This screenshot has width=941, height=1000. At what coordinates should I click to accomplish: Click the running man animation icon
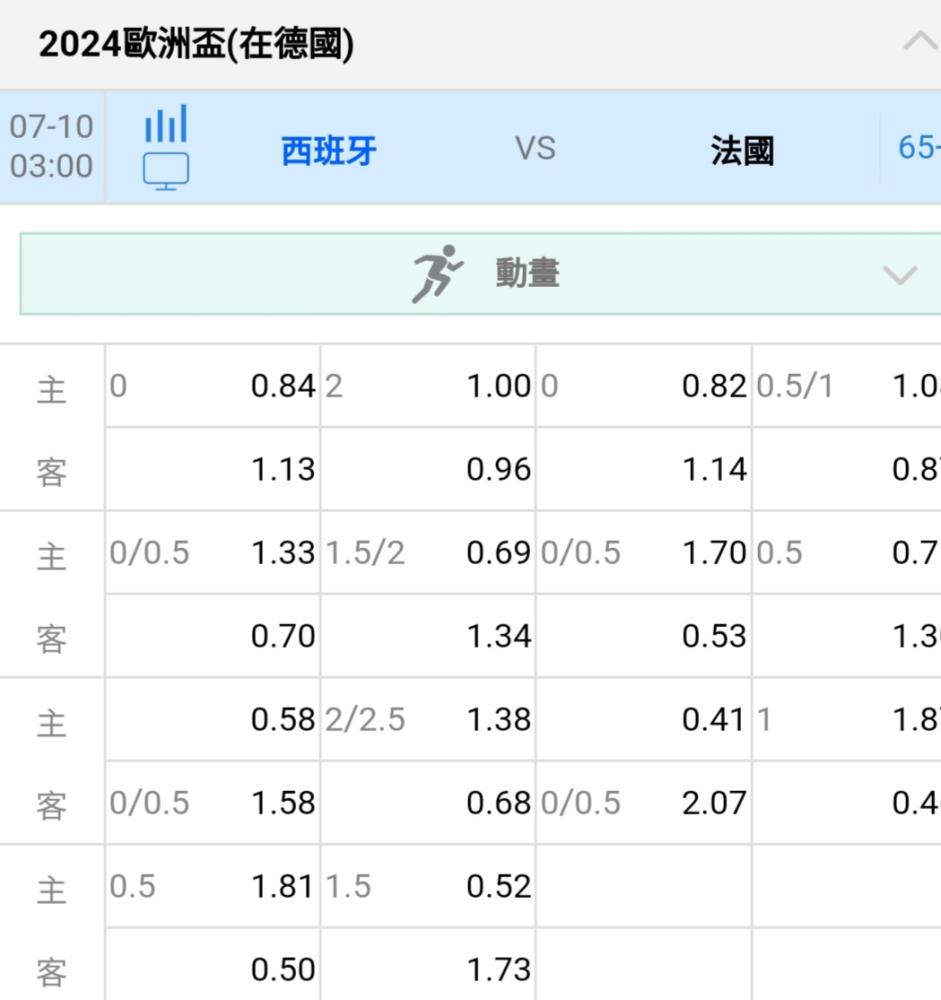pos(437,273)
